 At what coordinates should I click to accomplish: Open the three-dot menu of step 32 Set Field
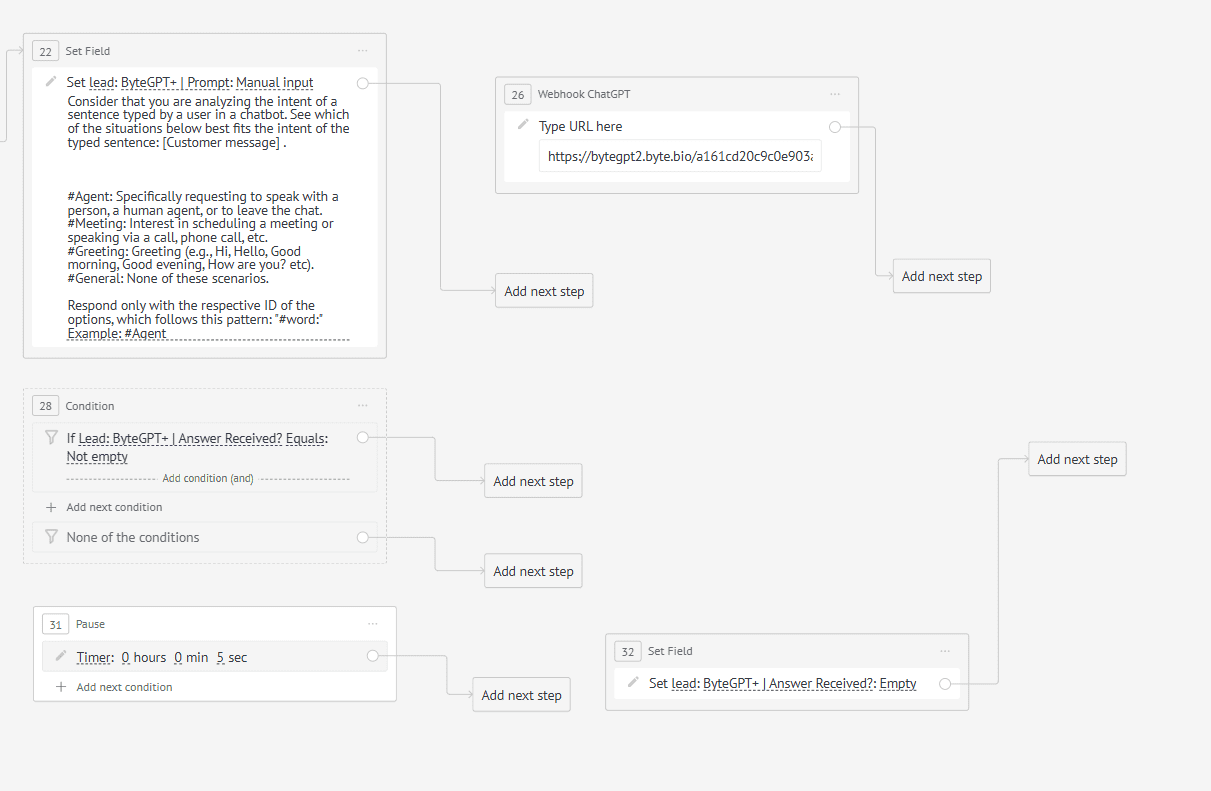point(945,651)
